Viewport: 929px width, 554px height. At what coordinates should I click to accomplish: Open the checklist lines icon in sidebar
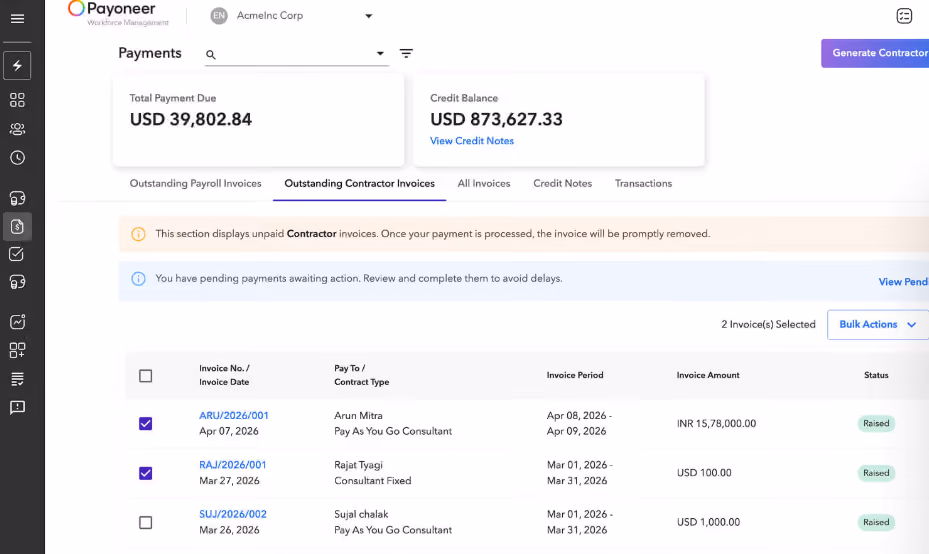17,379
